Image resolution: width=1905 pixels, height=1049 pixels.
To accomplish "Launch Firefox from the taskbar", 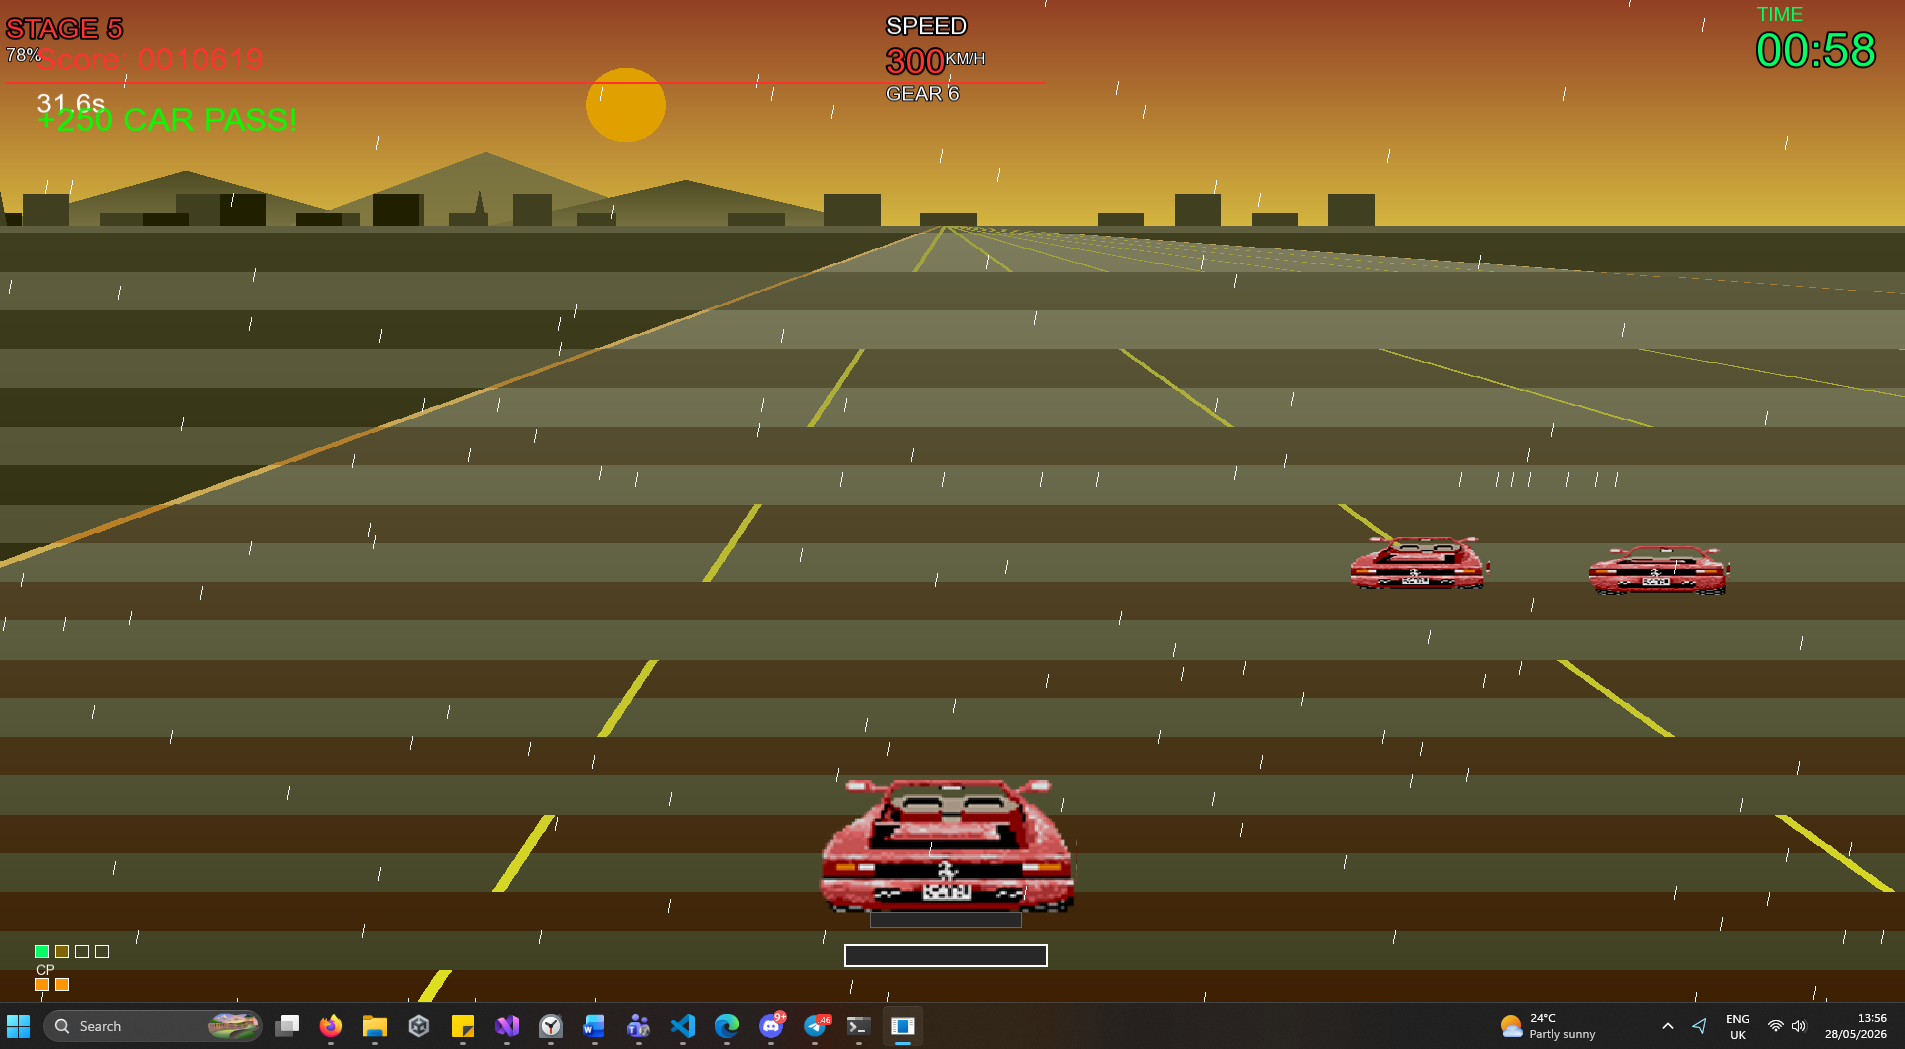I will [x=331, y=1026].
